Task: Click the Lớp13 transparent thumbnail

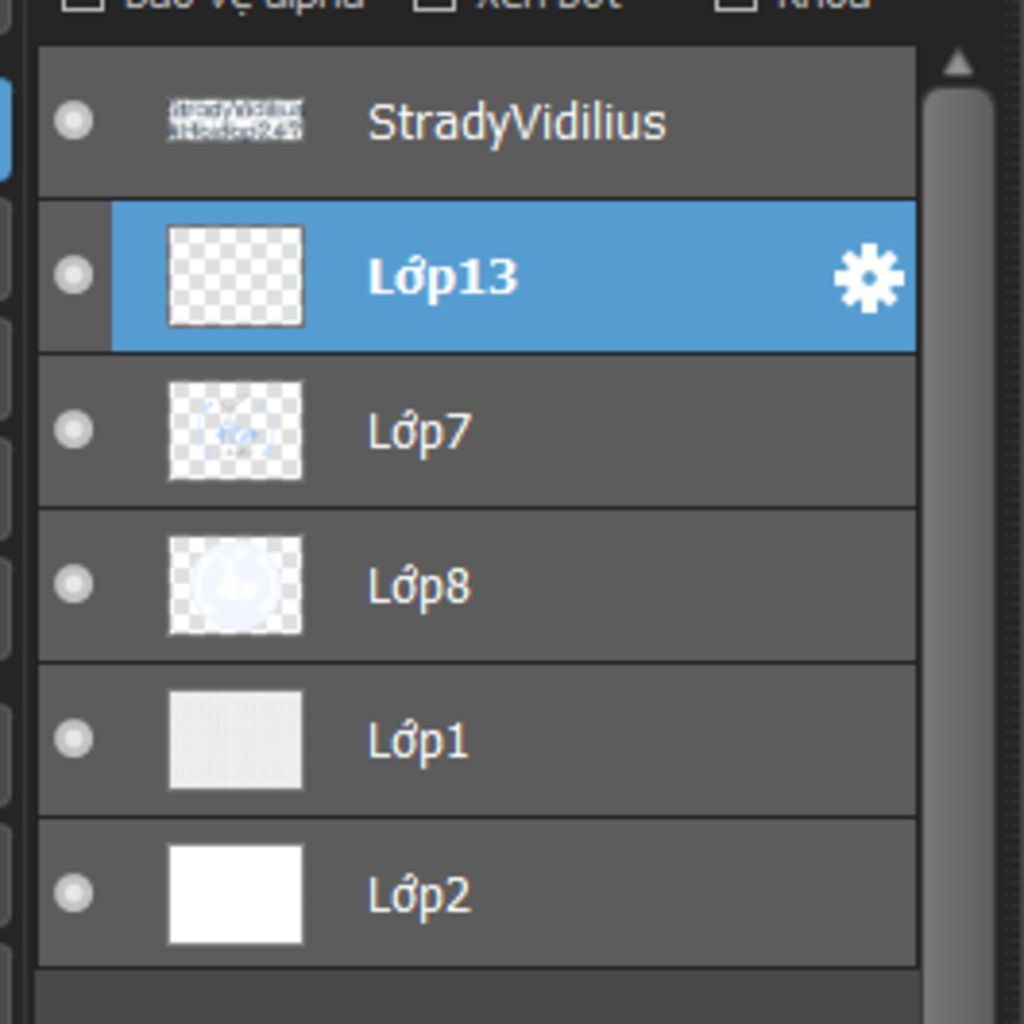Action: pyautogui.click(x=236, y=276)
